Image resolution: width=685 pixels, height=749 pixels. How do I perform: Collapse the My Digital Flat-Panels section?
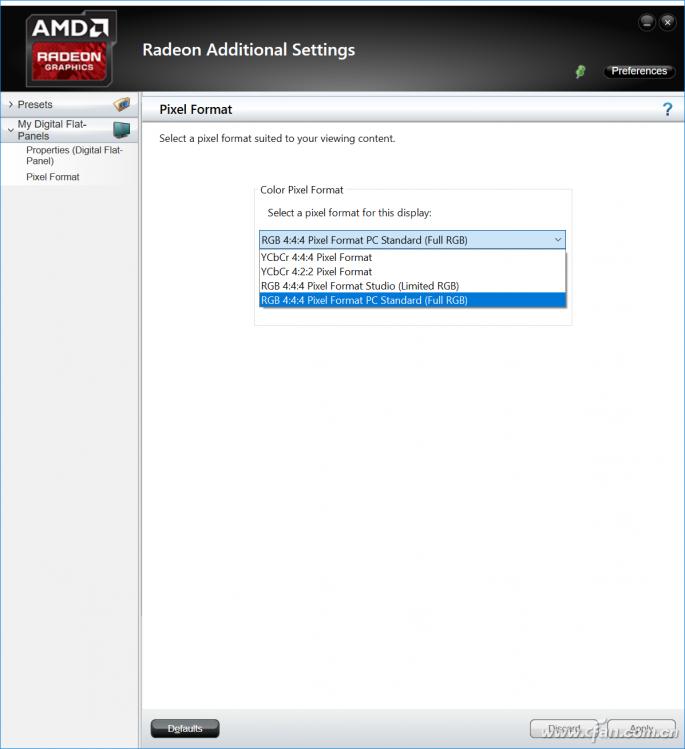click(10, 129)
